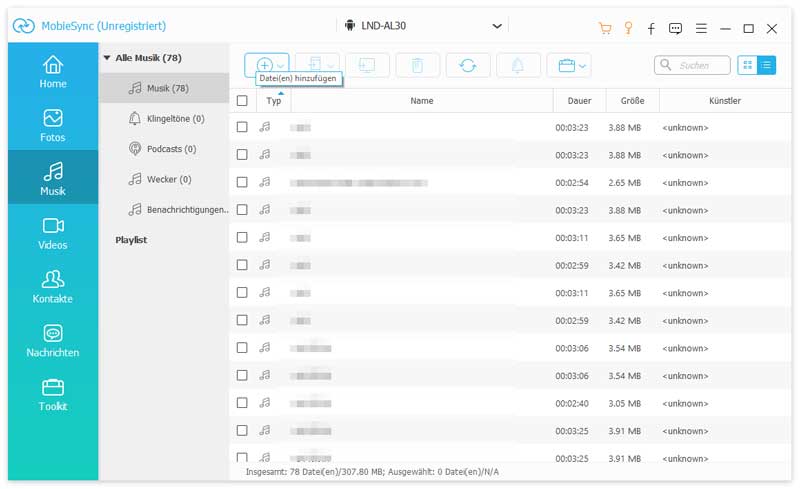Open the Videos section
This screenshot has width=800, height=489.
coord(53,233)
